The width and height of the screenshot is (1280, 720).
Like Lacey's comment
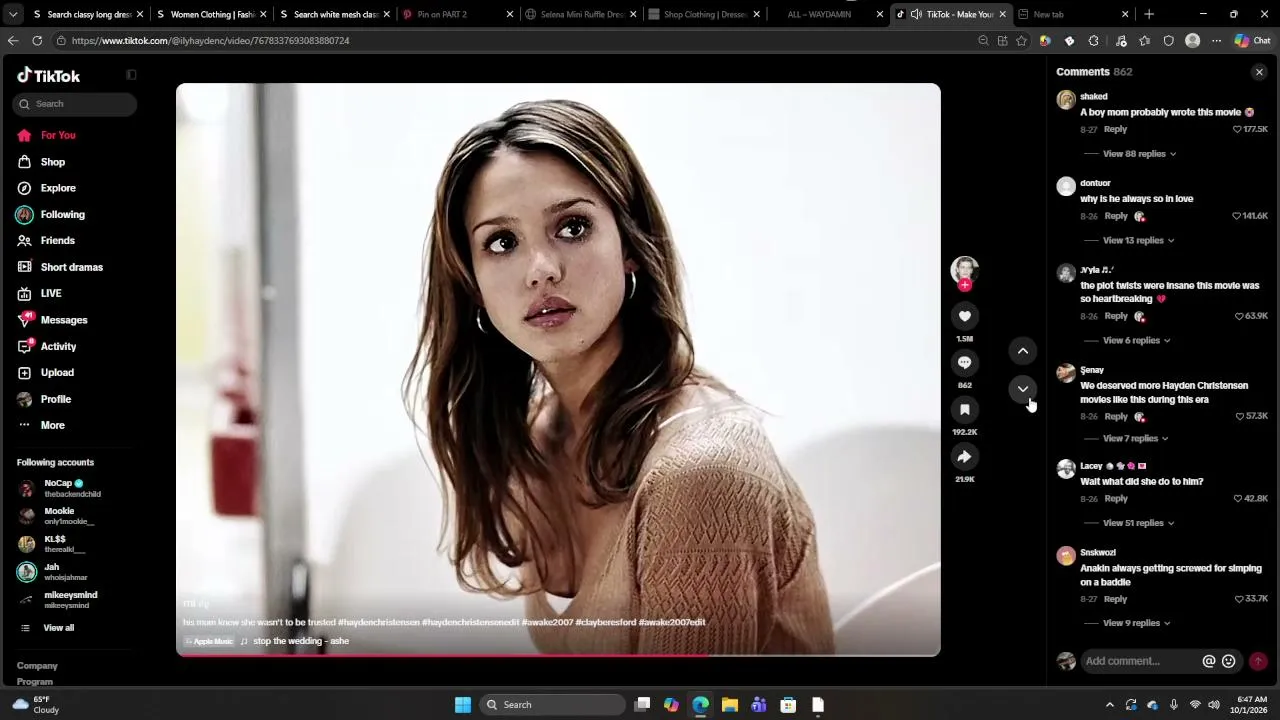tap(1238, 498)
